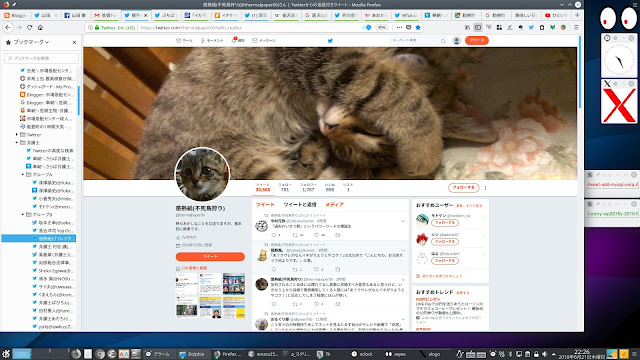Image resolution: width=640 pixels, height=360 pixels.
Task: Click the ツイート button under the bio
Action: coord(210,256)
